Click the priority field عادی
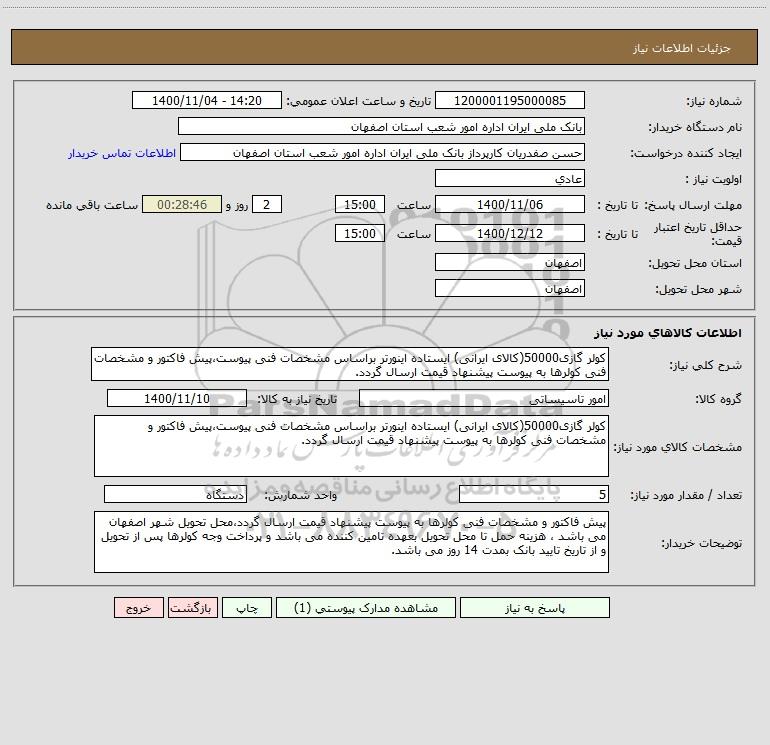 click(510, 178)
